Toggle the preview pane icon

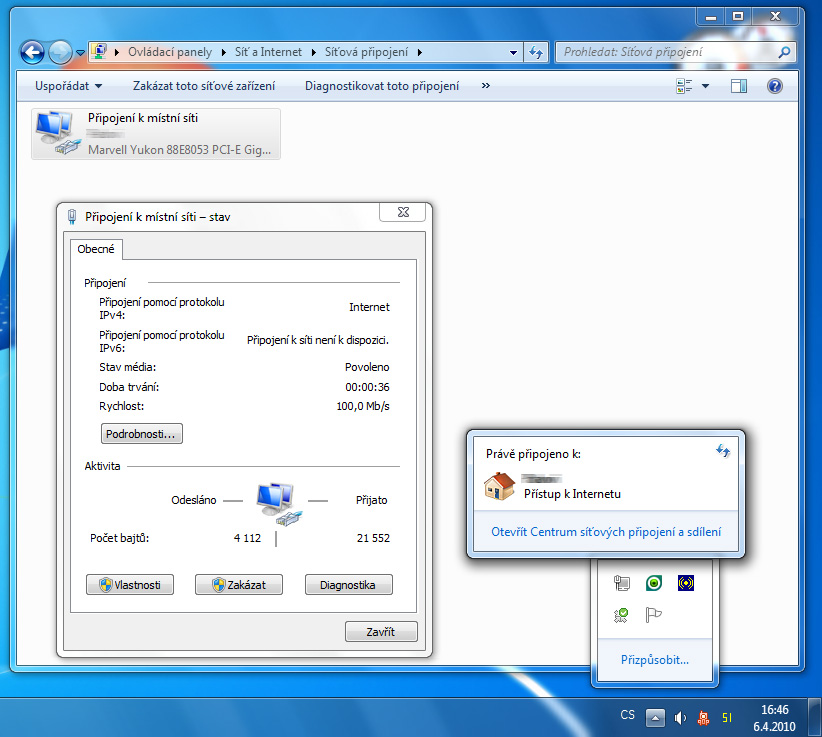point(739,87)
